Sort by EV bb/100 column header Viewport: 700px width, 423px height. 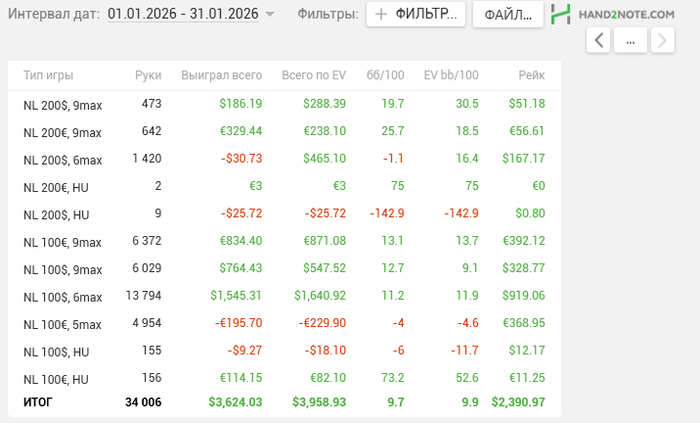coord(451,76)
